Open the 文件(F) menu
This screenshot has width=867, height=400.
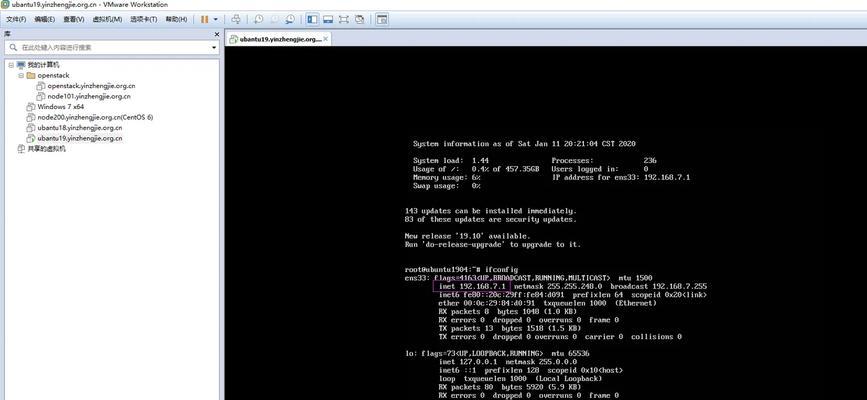coord(16,19)
